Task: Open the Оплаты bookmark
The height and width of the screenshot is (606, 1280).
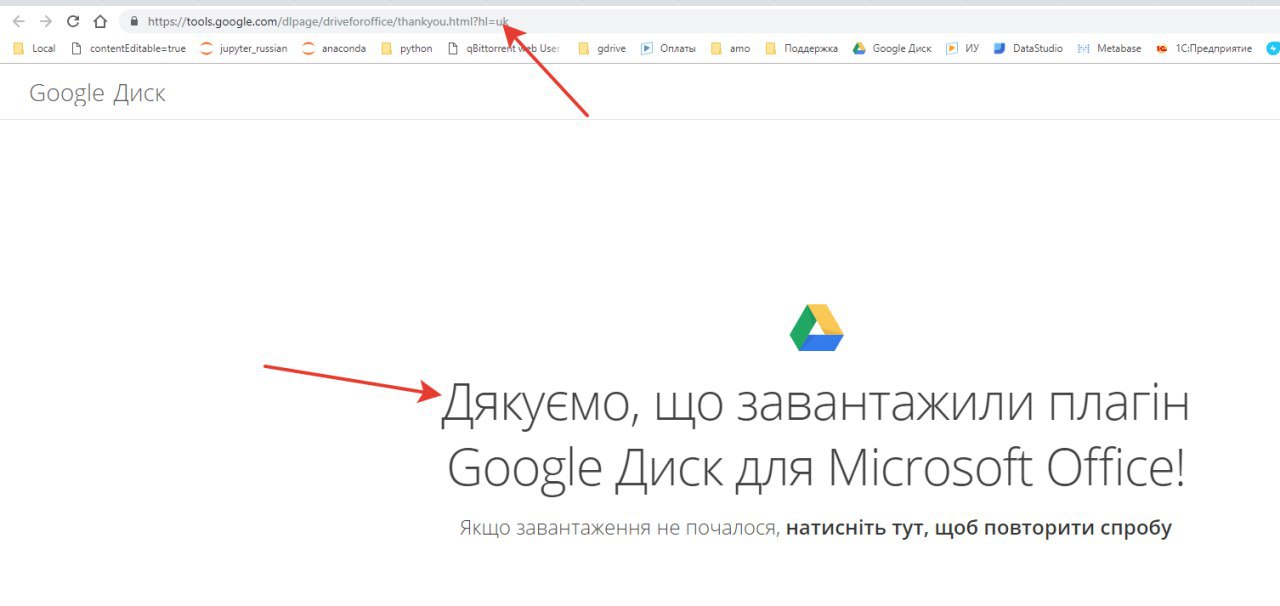Action: tap(668, 48)
